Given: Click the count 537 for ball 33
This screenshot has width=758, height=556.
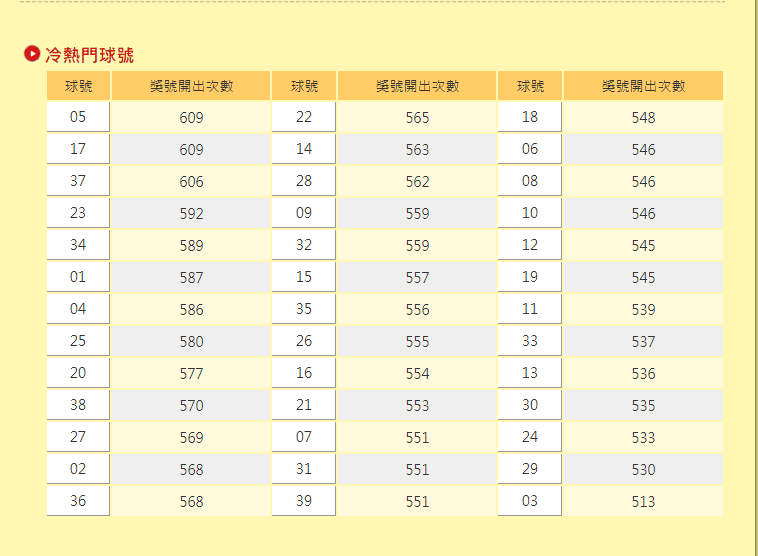Looking at the screenshot, I should point(643,341).
